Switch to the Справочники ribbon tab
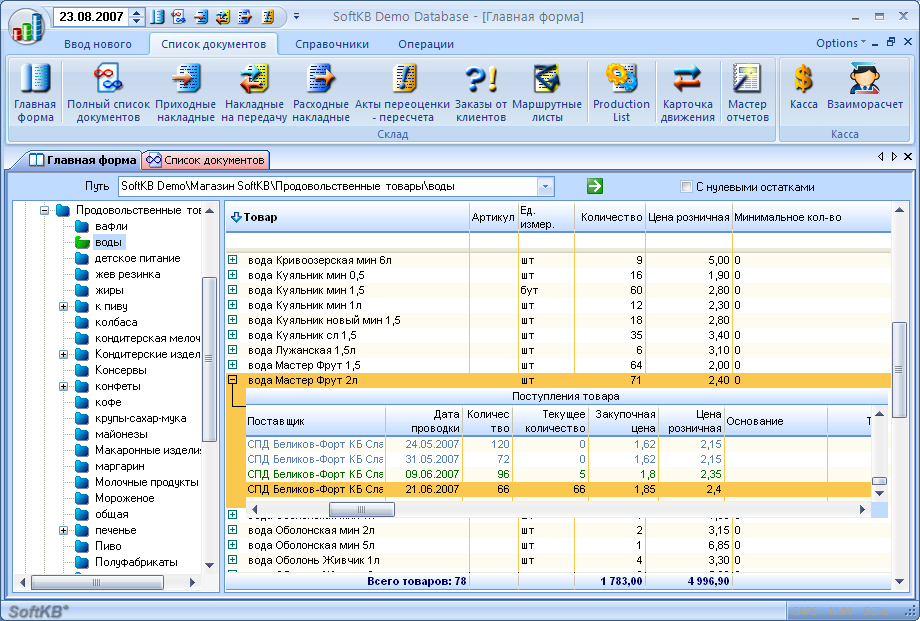Viewport: 920px width, 621px height. click(x=332, y=44)
